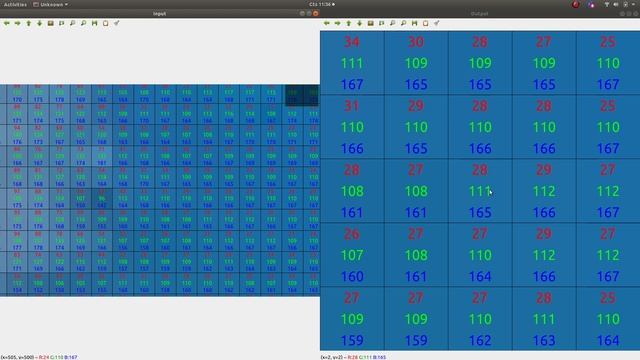Click the red value 30 in Output
The width and height of the screenshot is (640, 360).
416,42
